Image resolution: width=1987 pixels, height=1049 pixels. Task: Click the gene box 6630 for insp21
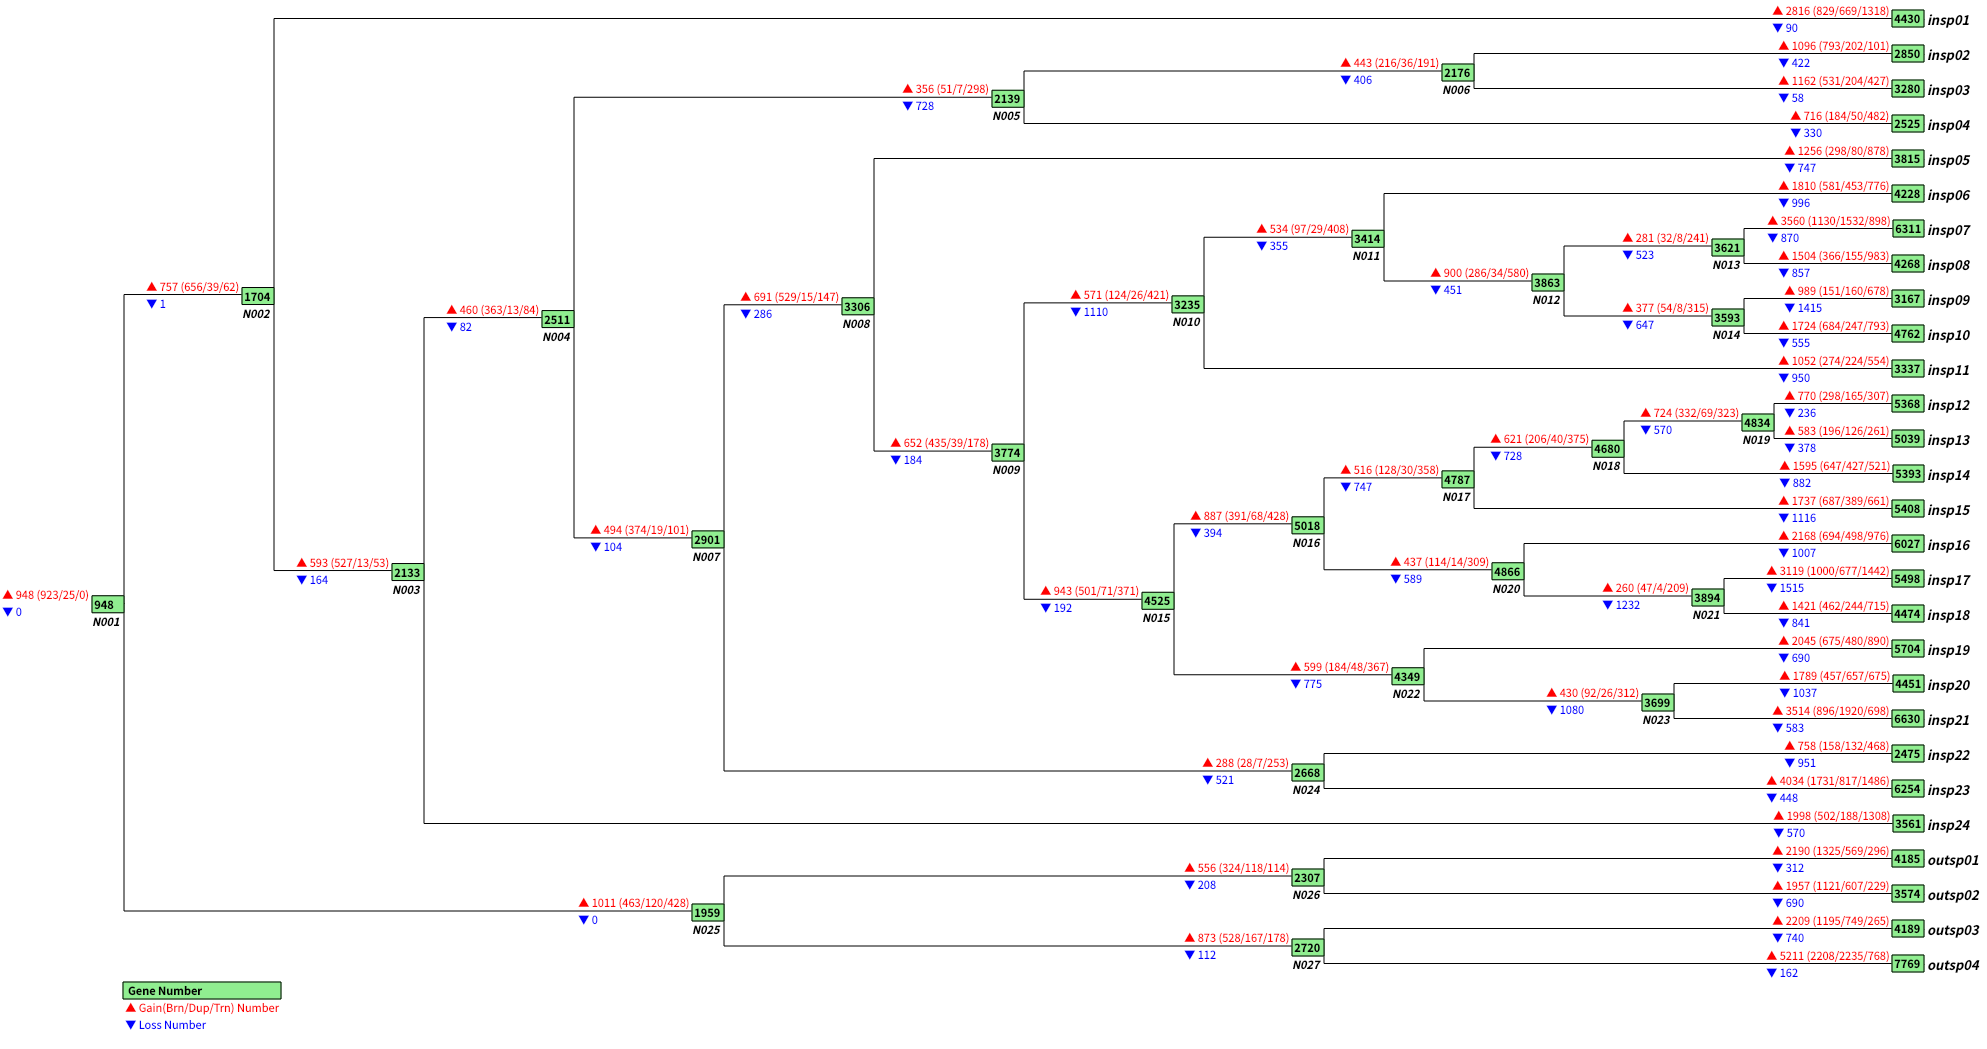point(1907,718)
